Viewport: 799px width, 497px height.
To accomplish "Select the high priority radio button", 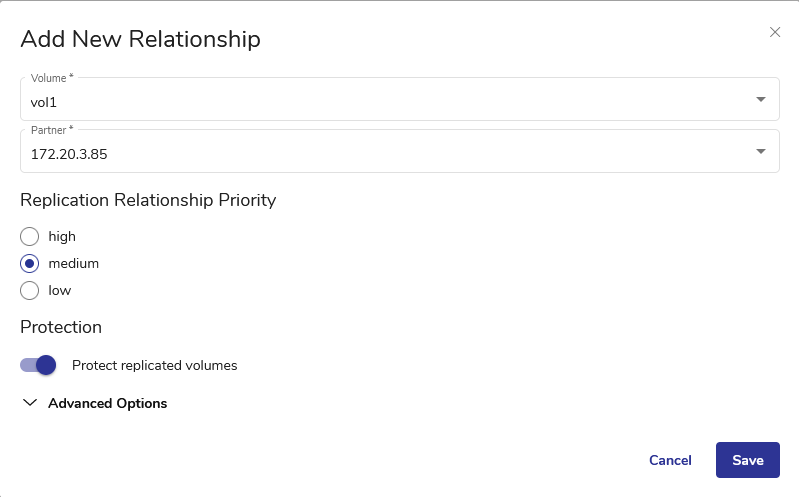I will pos(30,237).
